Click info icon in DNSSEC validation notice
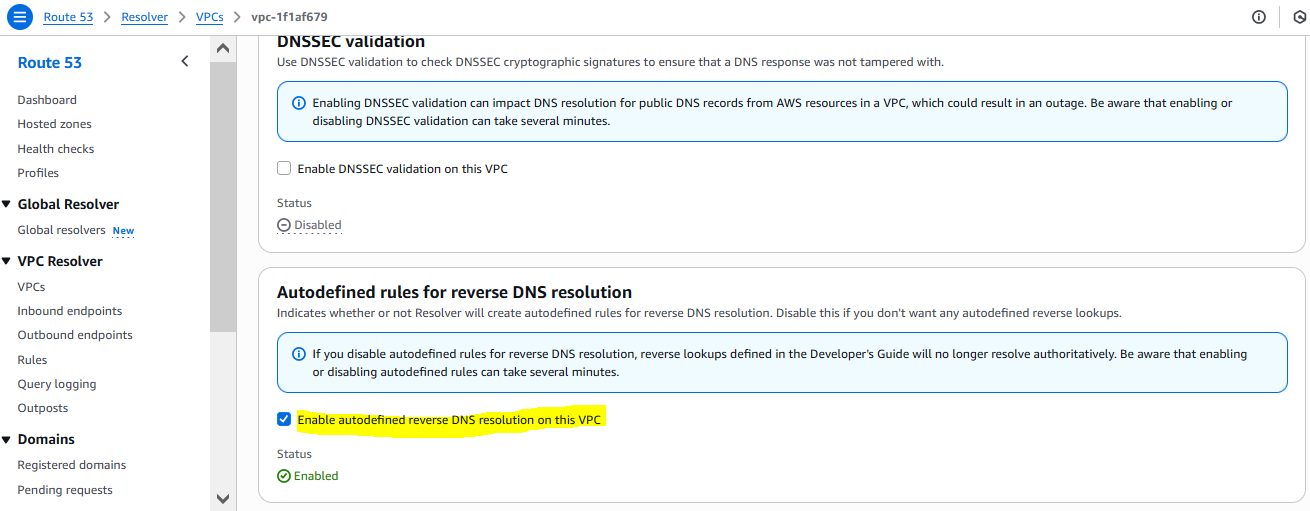 [298, 103]
